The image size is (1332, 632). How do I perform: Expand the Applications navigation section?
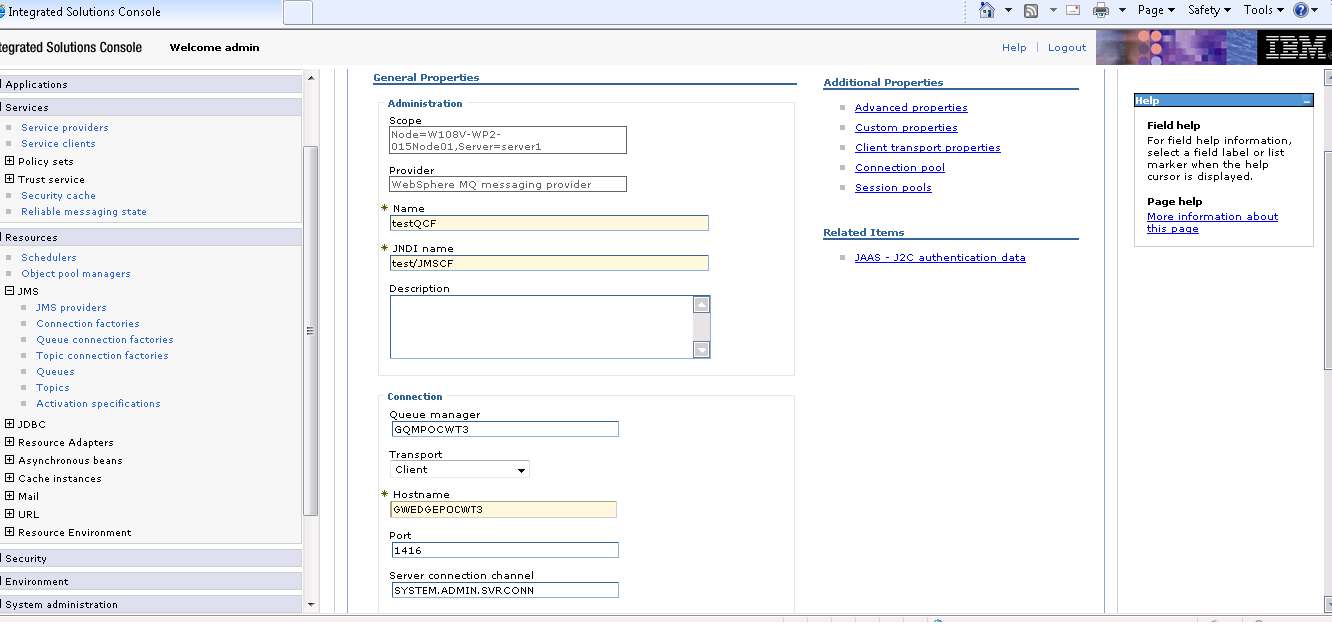(150, 84)
